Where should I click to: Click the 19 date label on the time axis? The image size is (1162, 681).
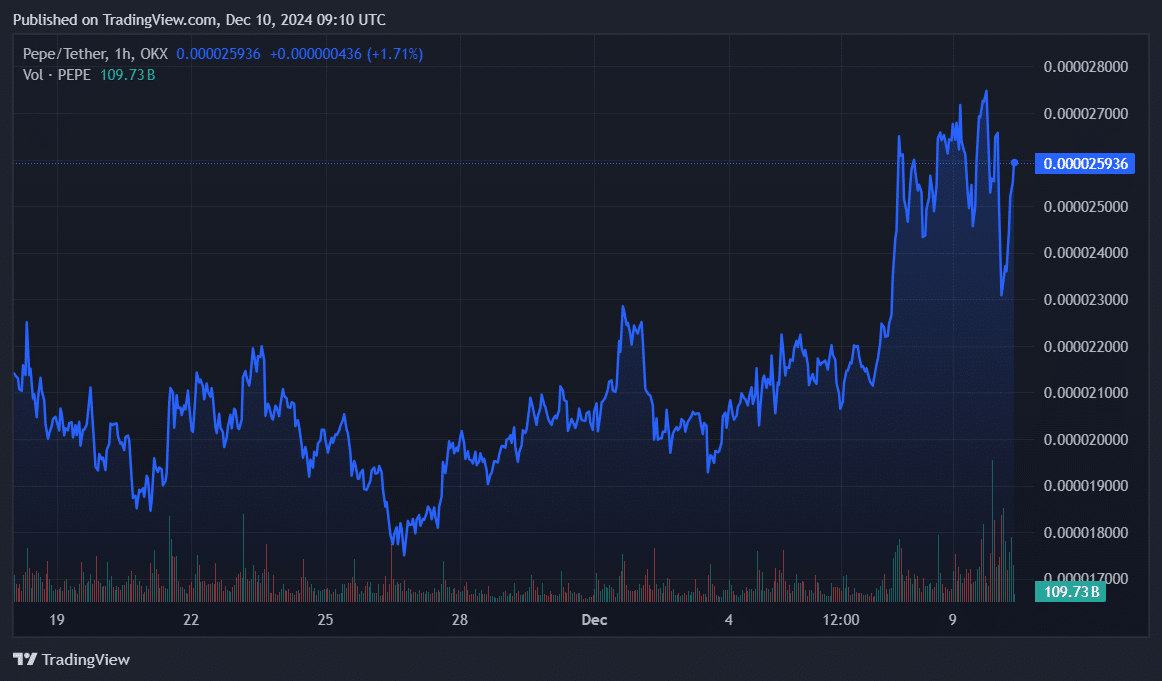tap(57, 620)
